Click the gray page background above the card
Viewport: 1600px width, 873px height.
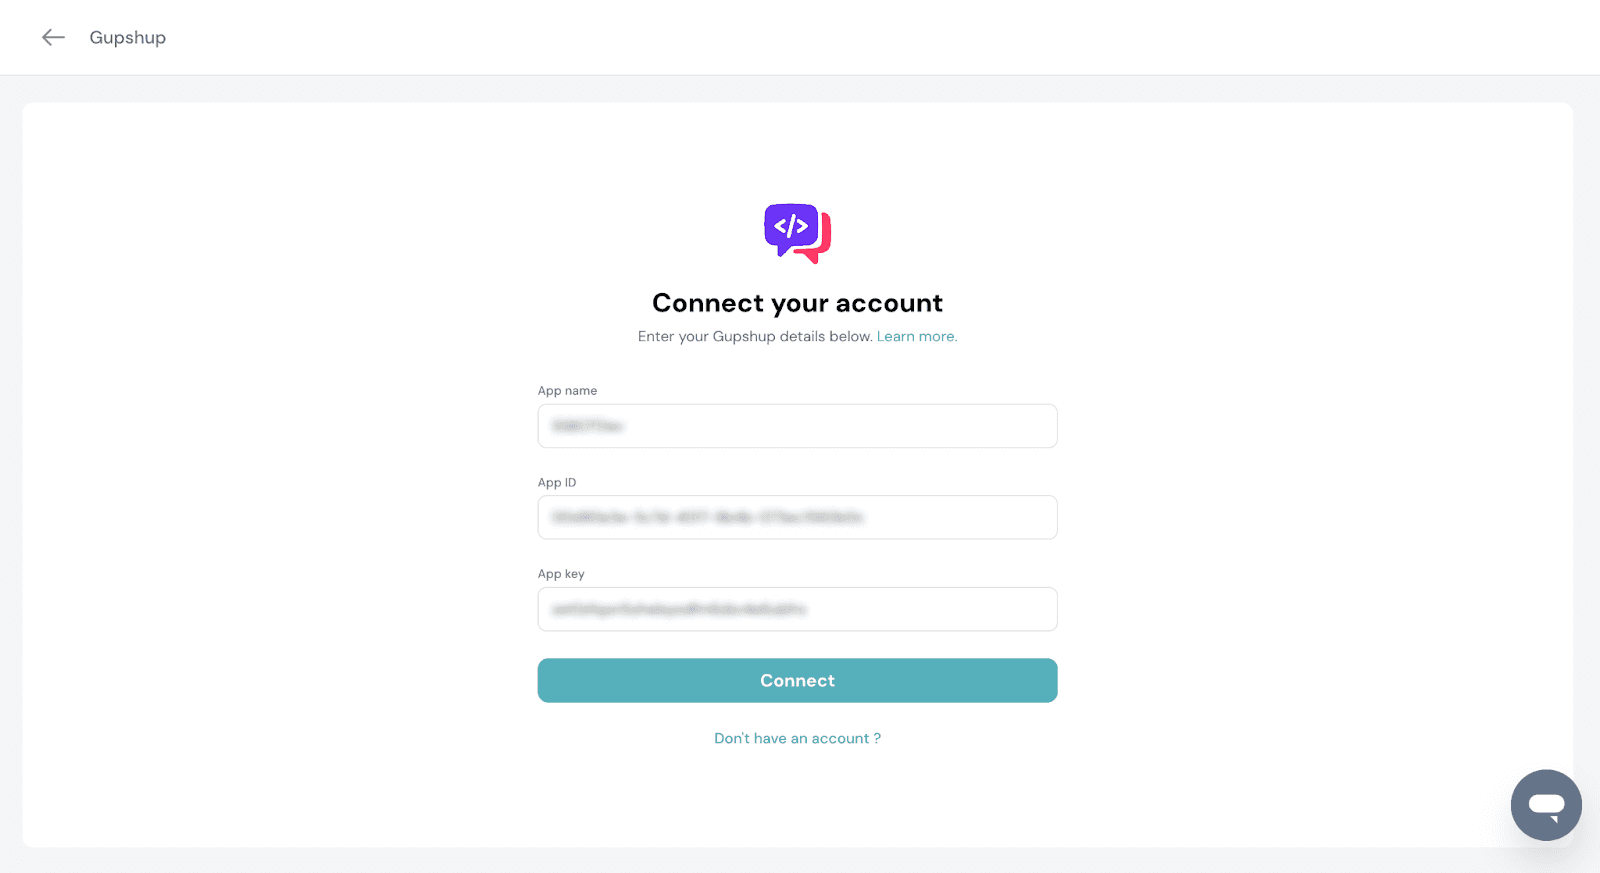click(800, 89)
